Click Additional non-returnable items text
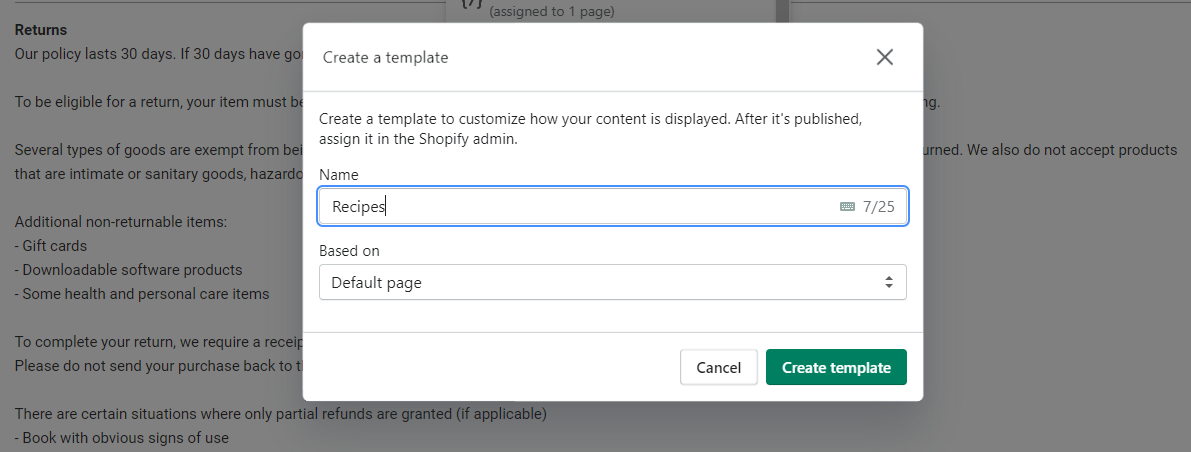The image size is (1191, 452). point(121,221)
